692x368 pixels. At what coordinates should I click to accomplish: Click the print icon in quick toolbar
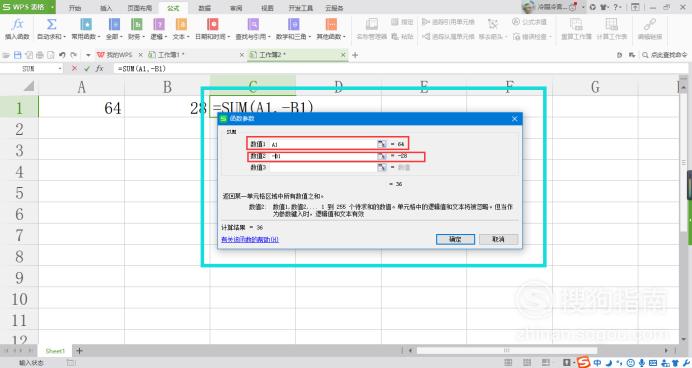click(40, 55)
